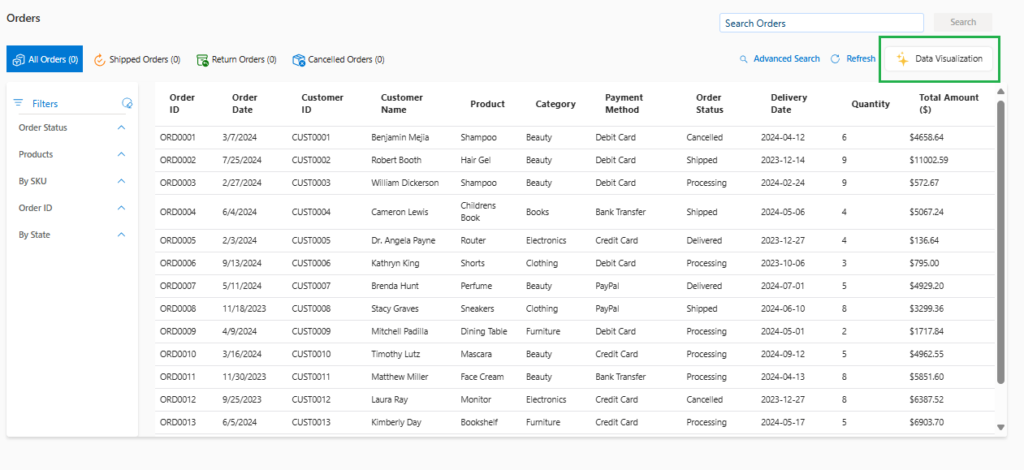The width and height of the screenshot is (1024, 470).
Task: Click the magnifier icon beside Advanced Search
Action: (743, 59)
